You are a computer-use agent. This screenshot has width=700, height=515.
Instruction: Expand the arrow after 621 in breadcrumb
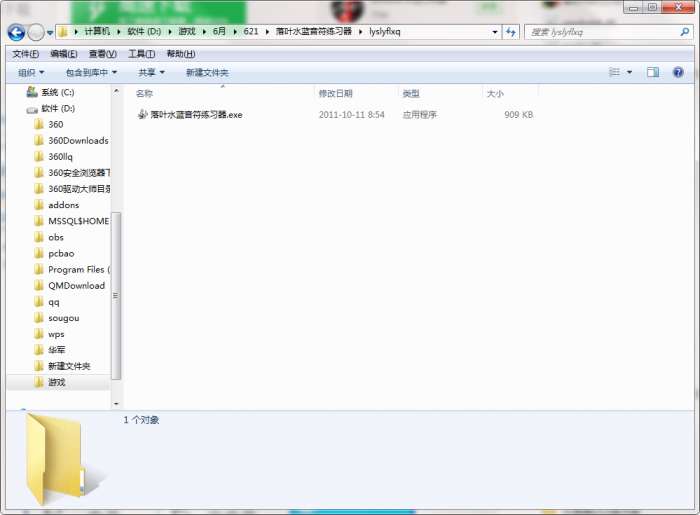coord(267,32)
